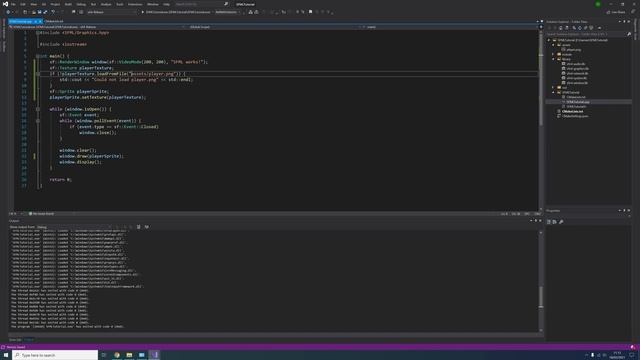
Task: Open the main() member navigation dropdown
Action: coord(451,27)
